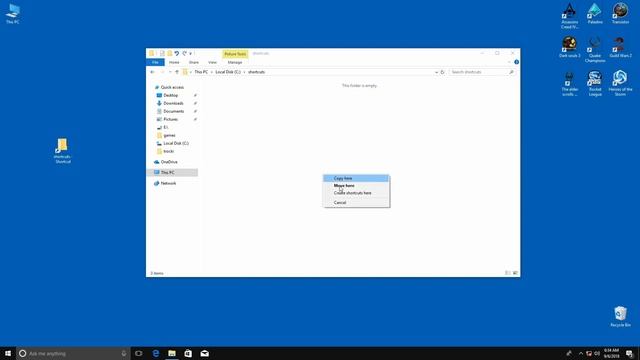The width and height of the screenshot is (640, 360).
Task: Go up one folder level arrow
Action: [x=177, y=72]
